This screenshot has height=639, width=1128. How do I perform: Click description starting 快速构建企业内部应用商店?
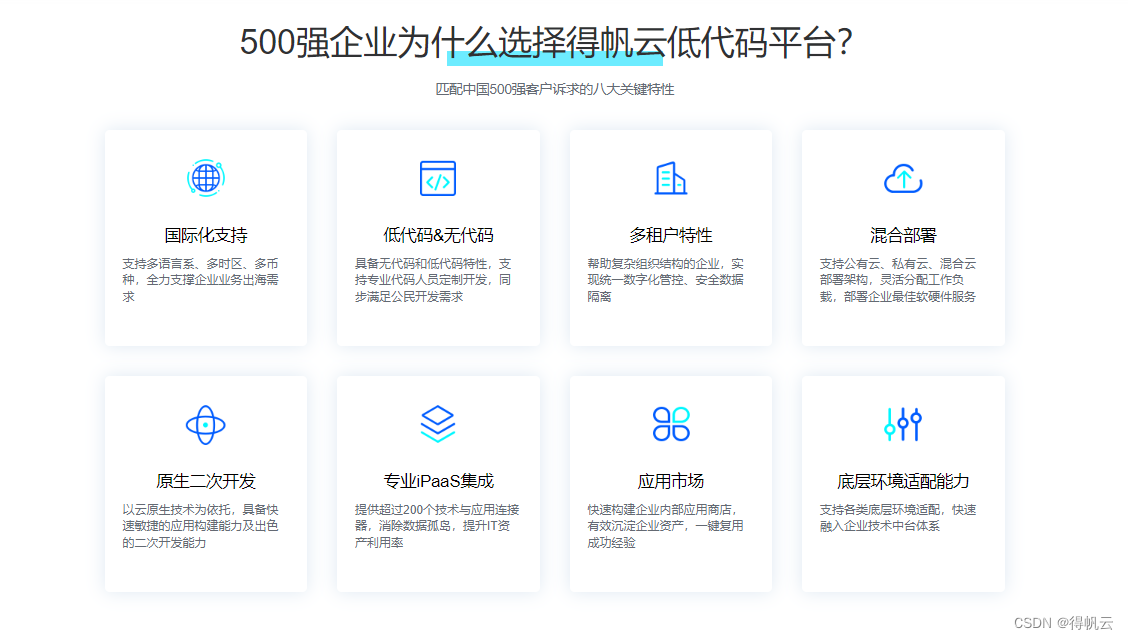coord(665,526)
